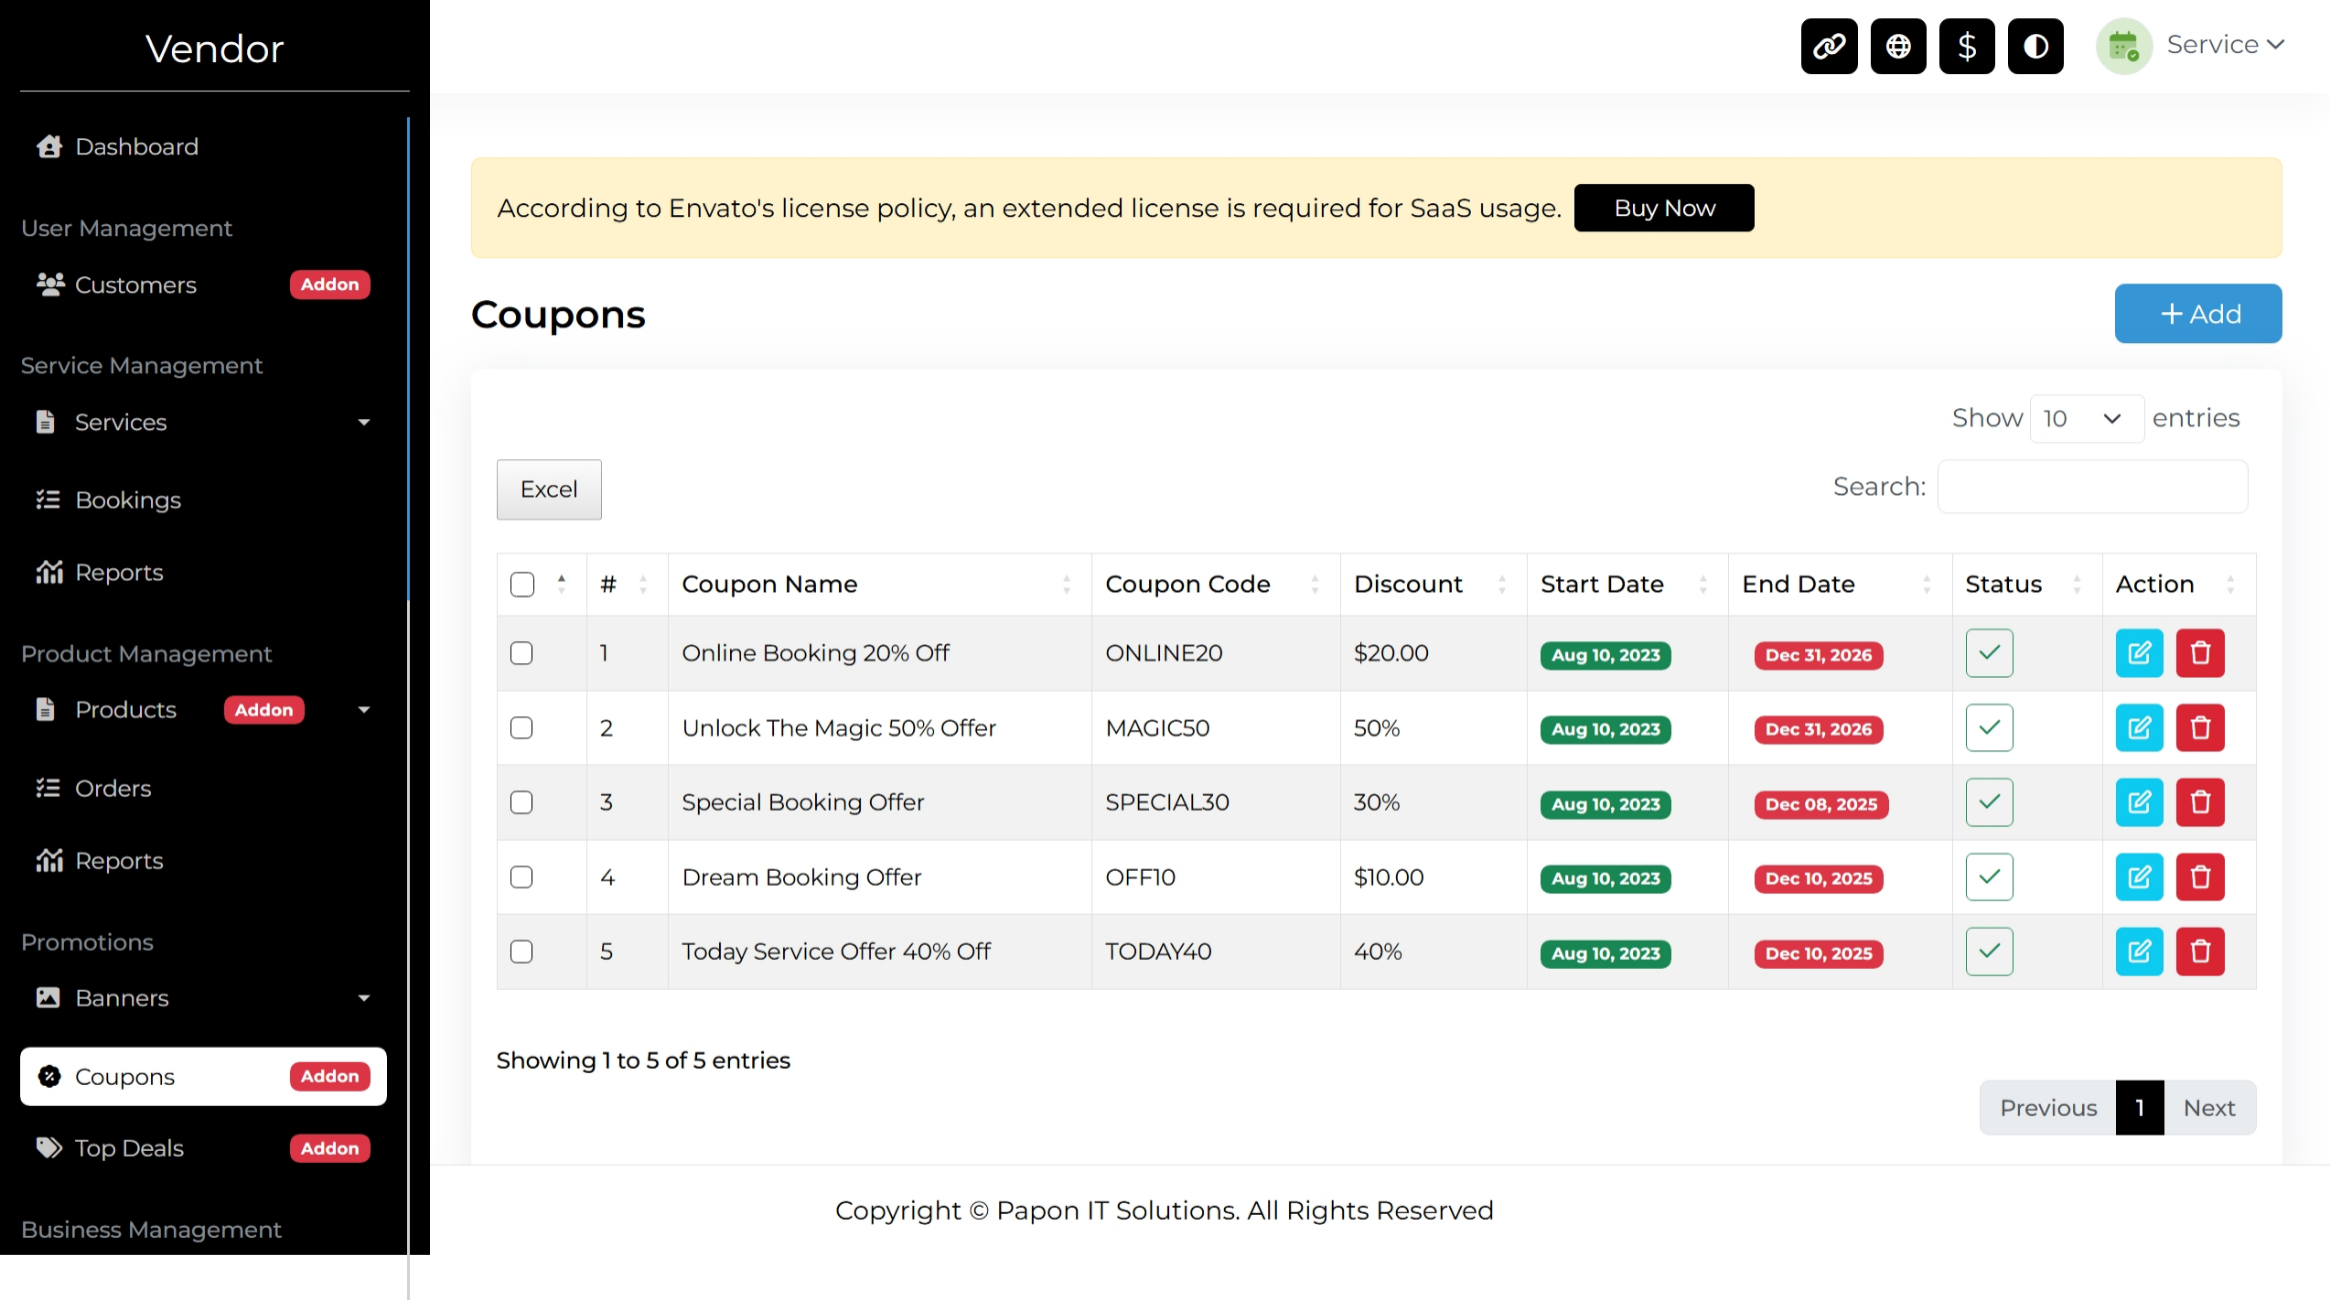The image size is (2330, 1300).
Task: Click the link icon in top bar
Action: coord(1829,46)
